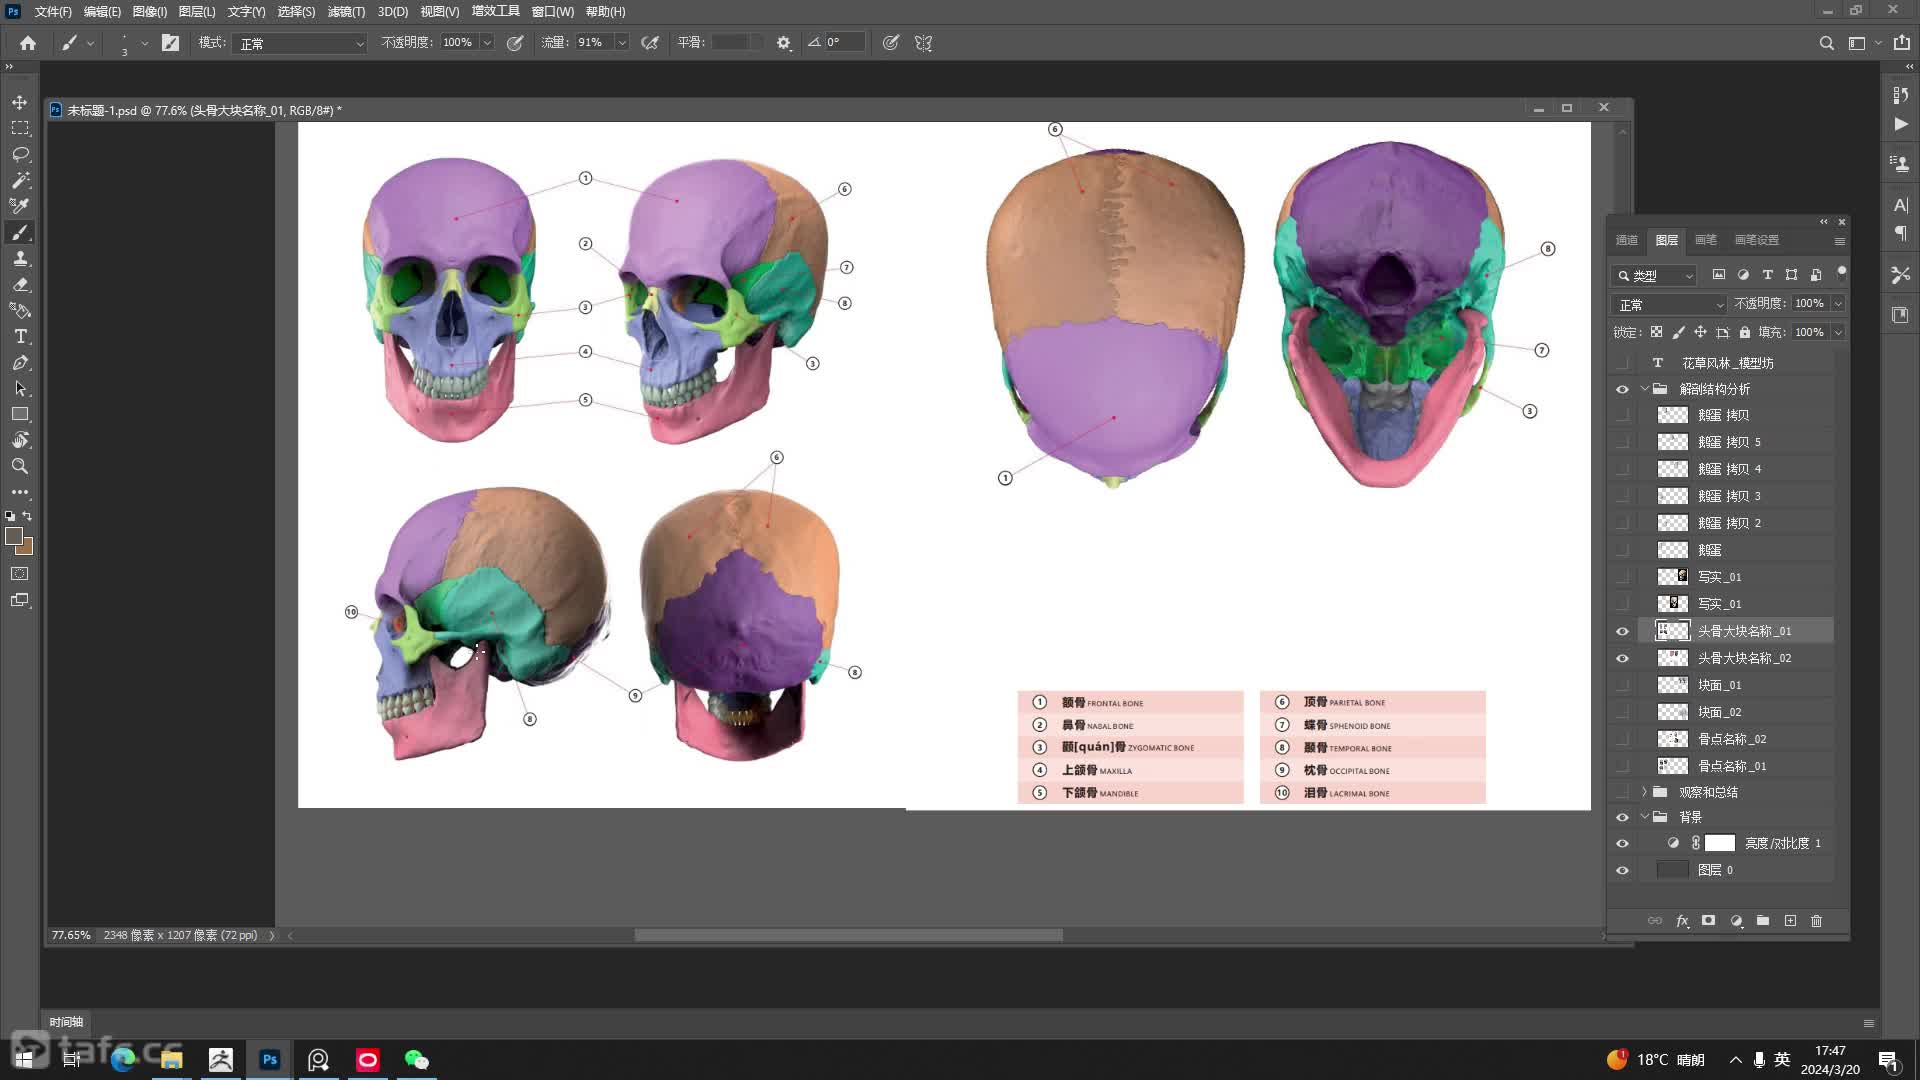Enable airbrush build-up icon
This screenshot has height=1080, width=1920.
(650, 43)
